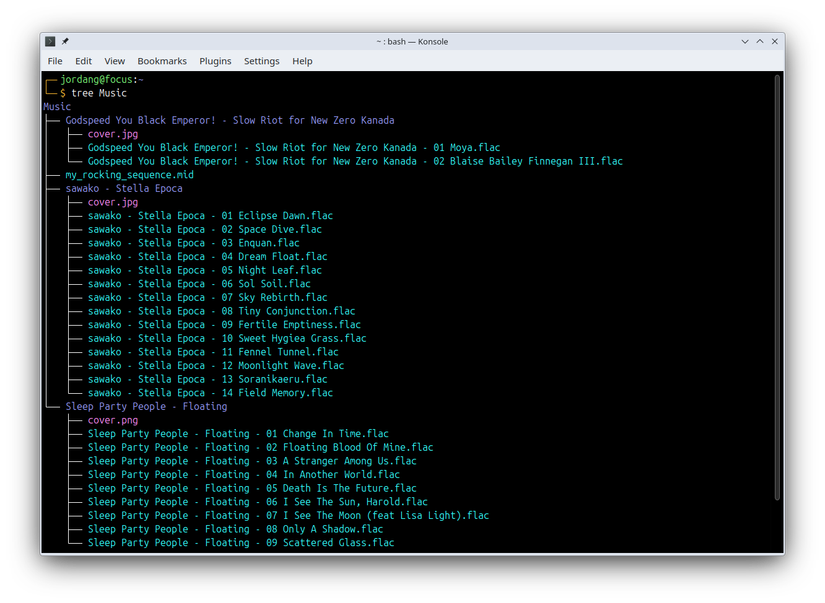This screenshot has width=825, height=603.
Task: Open the Settings menu
Action: 261,61
